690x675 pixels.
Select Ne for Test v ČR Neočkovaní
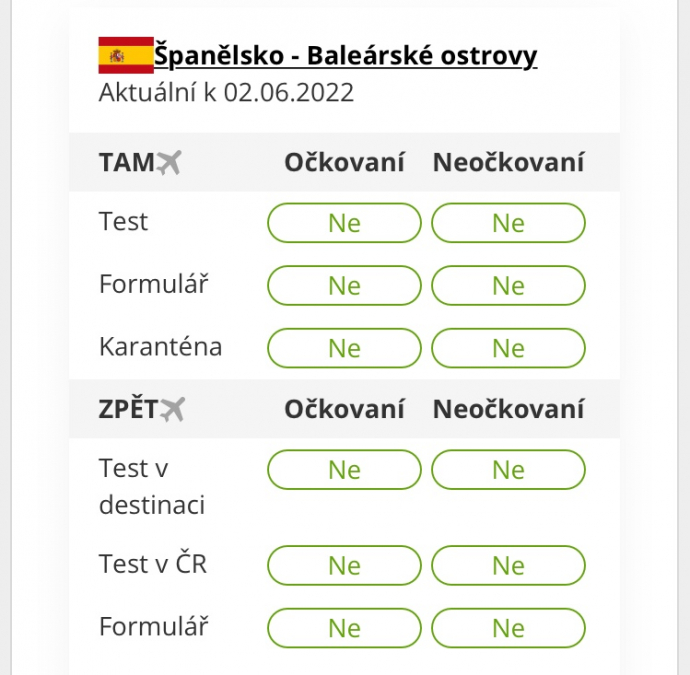508,565
